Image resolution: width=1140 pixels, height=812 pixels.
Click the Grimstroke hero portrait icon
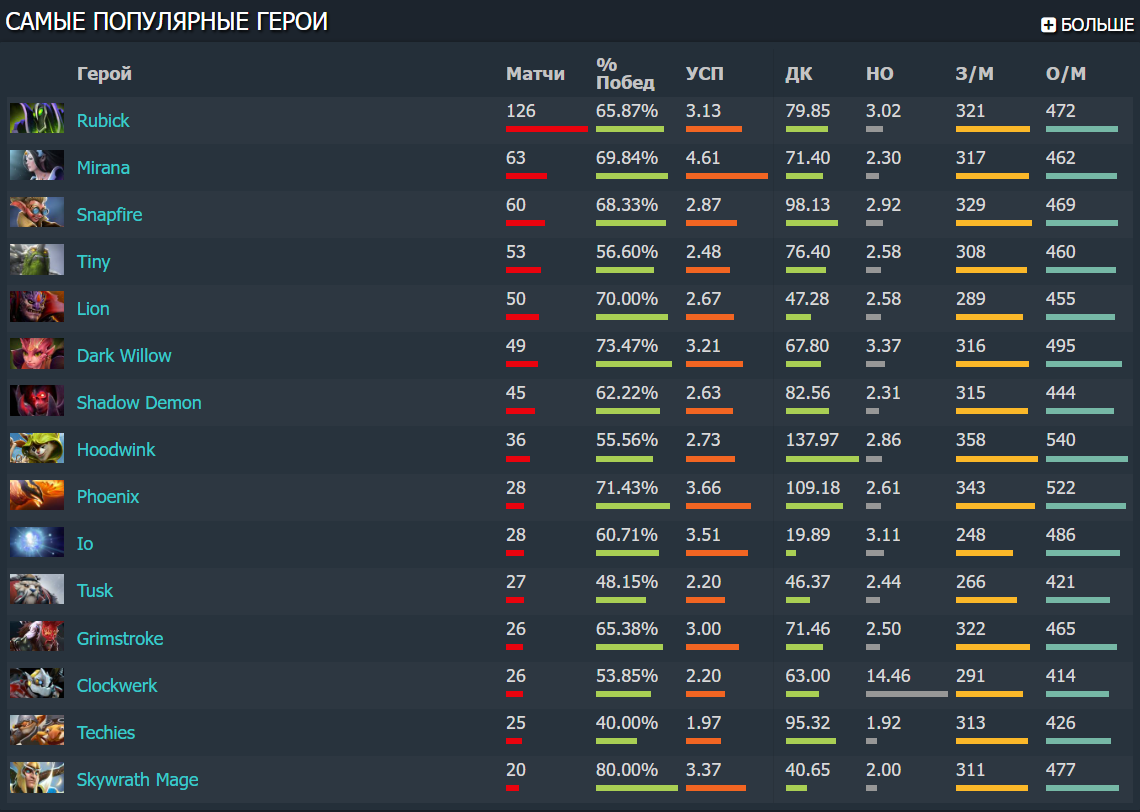(x=37, y=636)
